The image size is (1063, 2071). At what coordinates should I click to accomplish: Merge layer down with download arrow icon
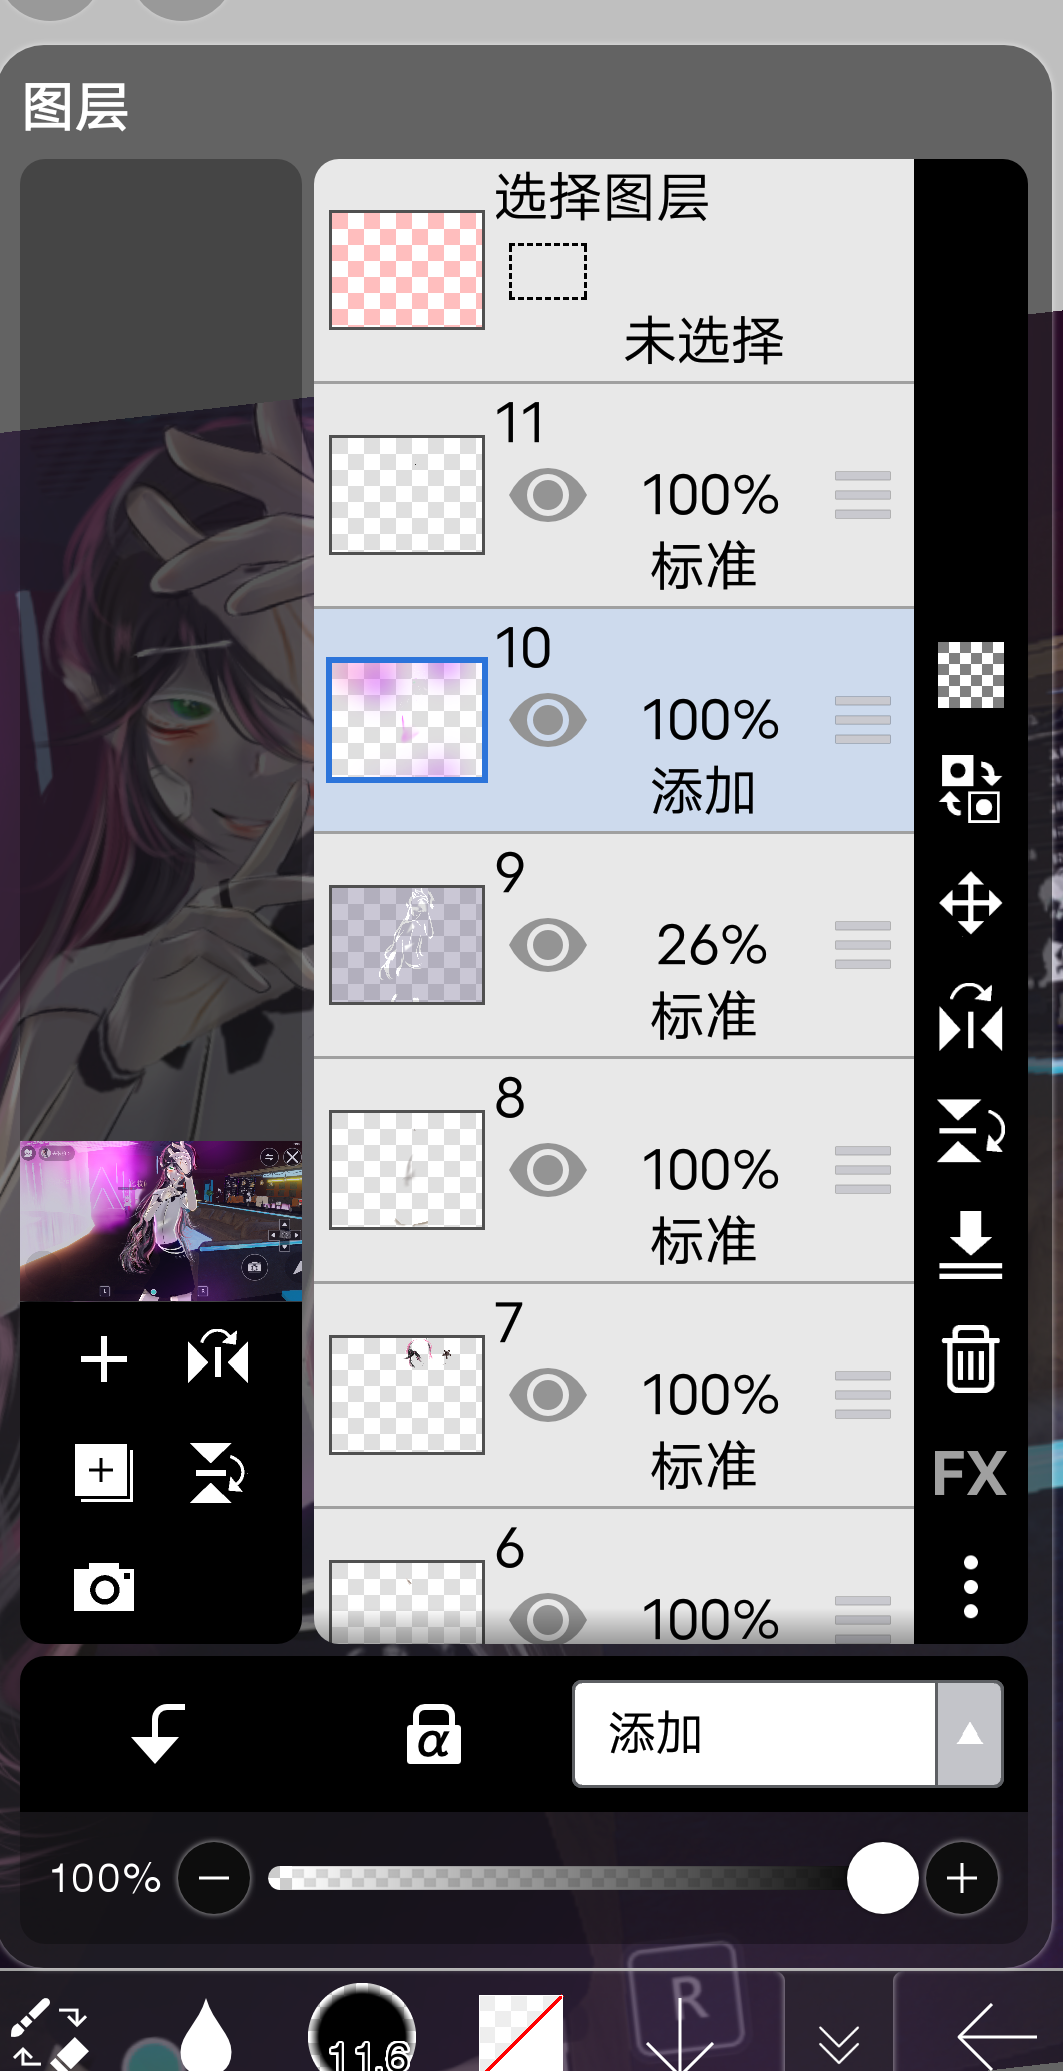[x=970, y=1244]
